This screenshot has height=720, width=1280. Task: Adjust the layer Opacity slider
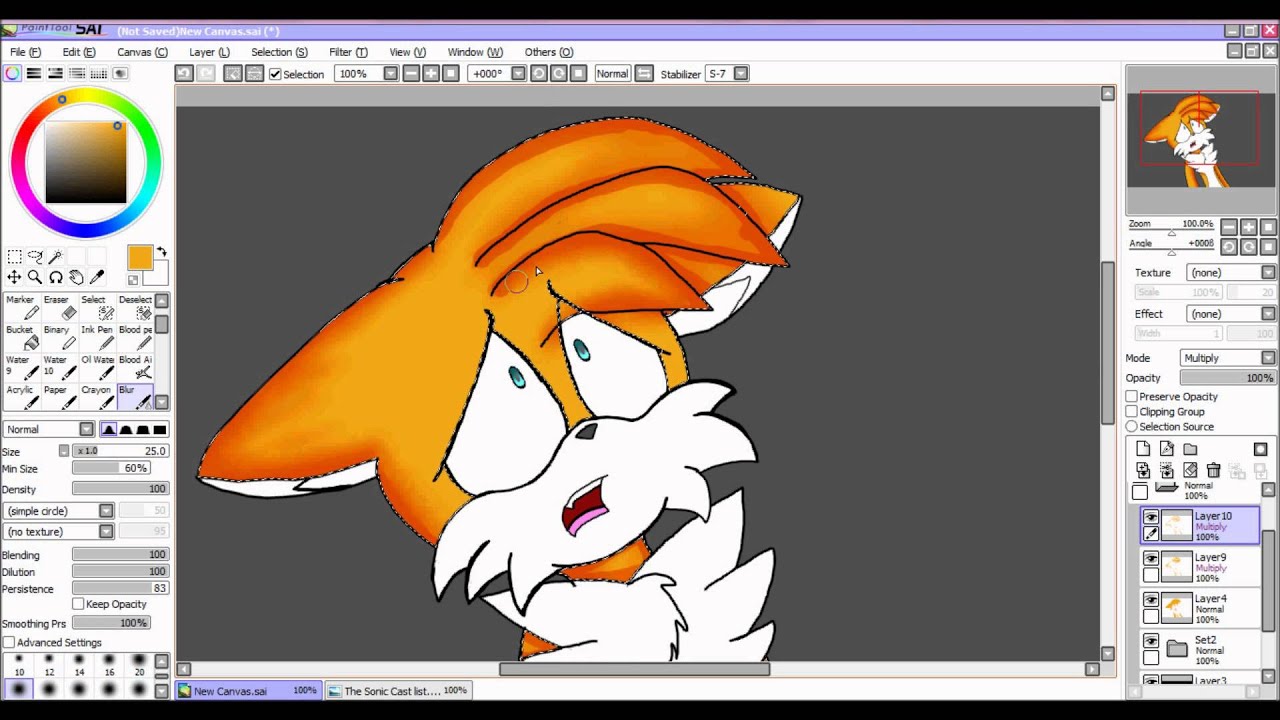coord(1228,378)
